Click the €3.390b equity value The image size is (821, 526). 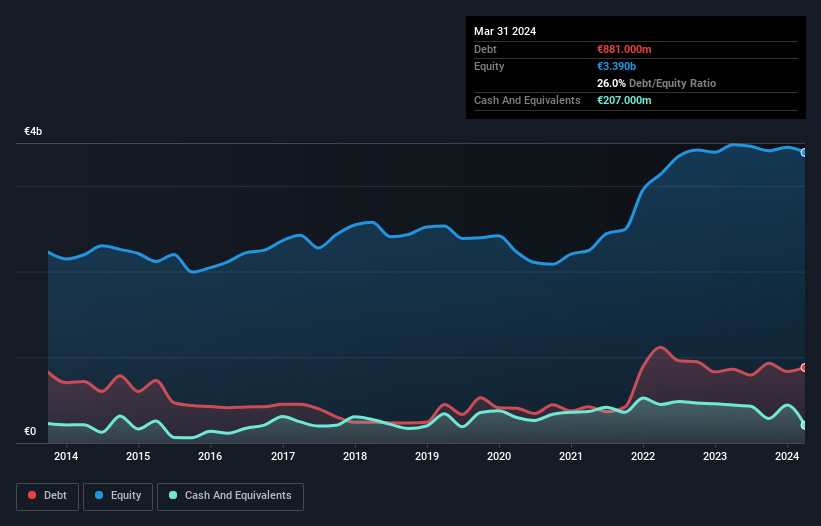616,66
